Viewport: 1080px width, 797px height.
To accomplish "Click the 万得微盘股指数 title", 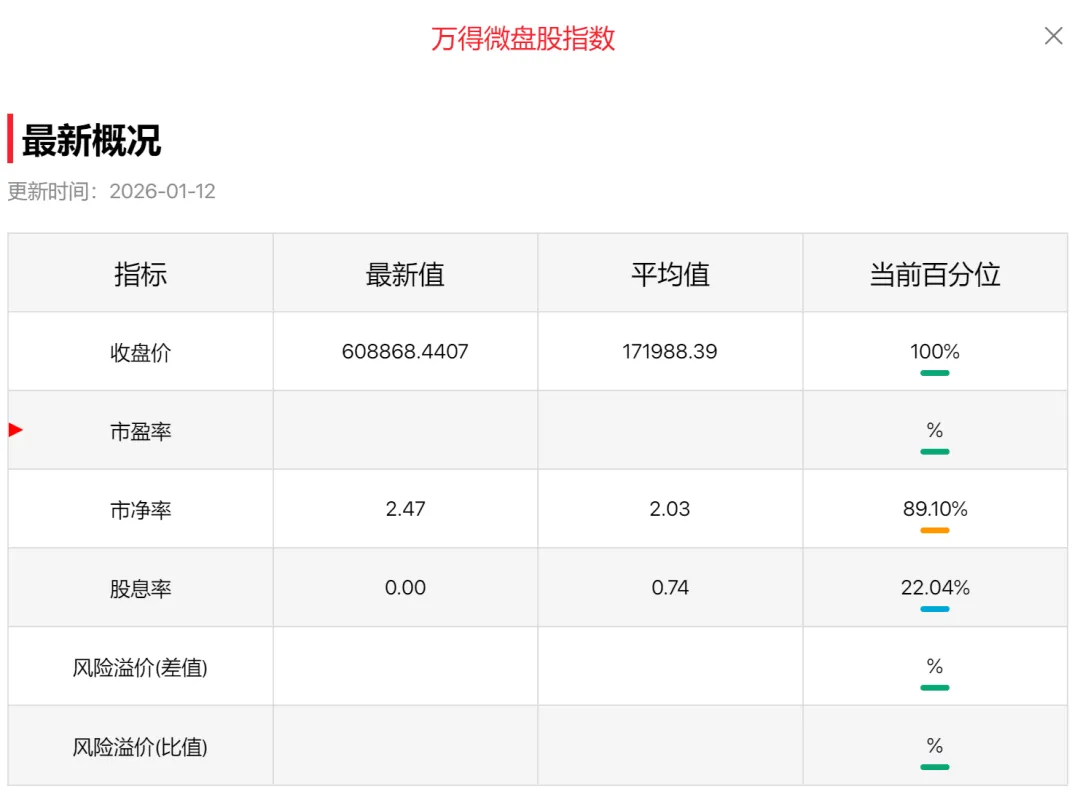I will tap(523, 39).
